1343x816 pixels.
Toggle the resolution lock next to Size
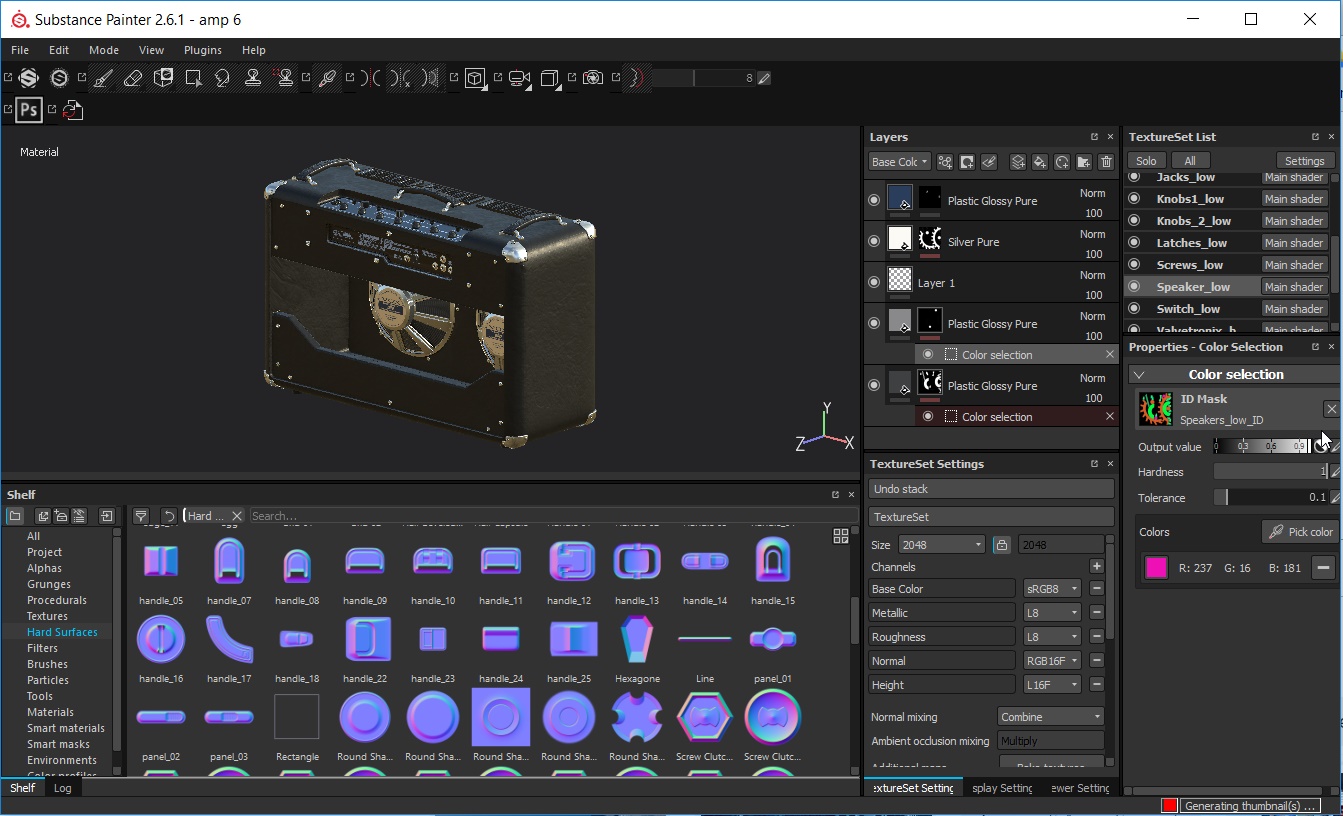pyautogui.click(x=999, y=543)
